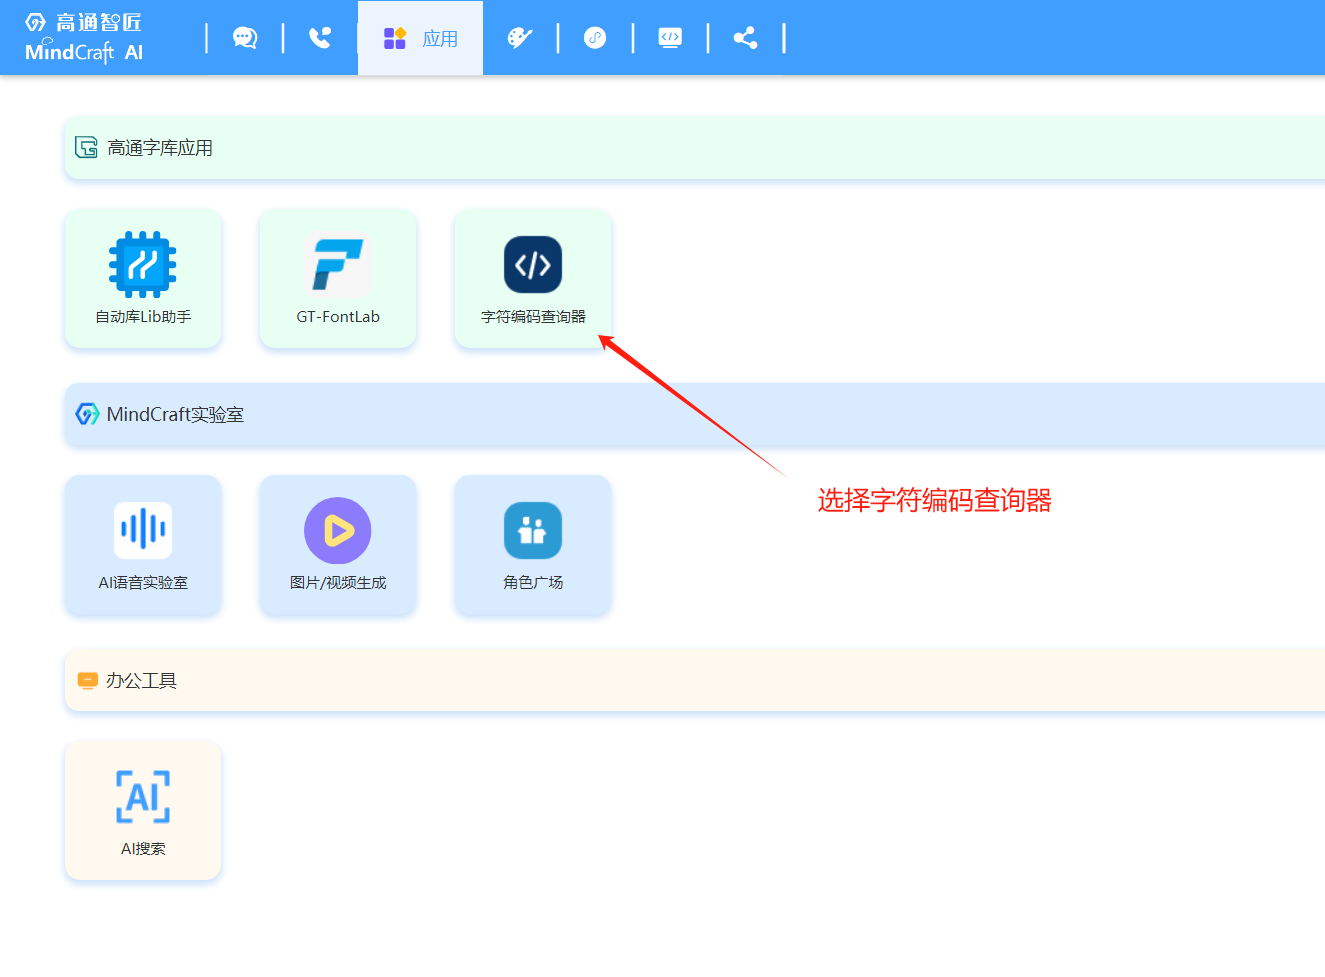Click the AI语音实验室 label text
Viewport: 1325px width, 977px height.
[x=143, y=583]
